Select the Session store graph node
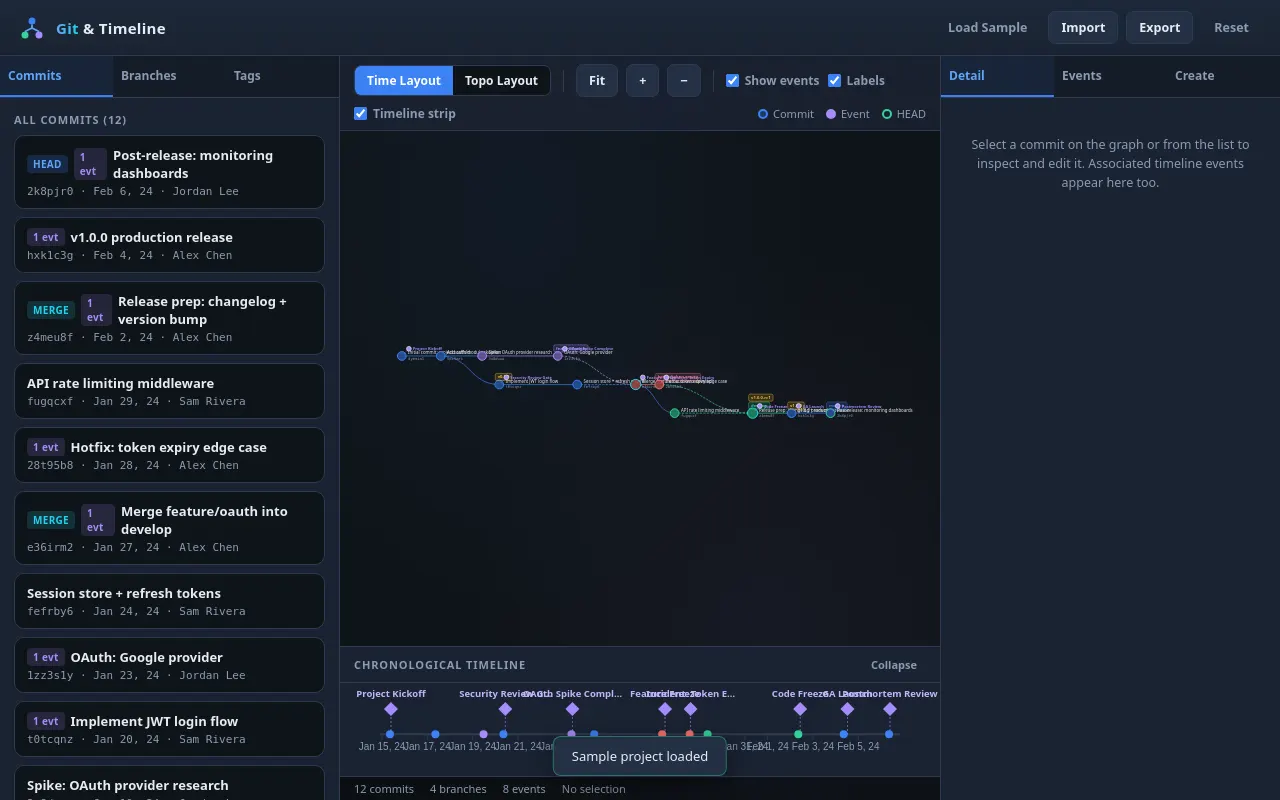Viewport: 1280px width, 800px height. click(x=577, y=384)
